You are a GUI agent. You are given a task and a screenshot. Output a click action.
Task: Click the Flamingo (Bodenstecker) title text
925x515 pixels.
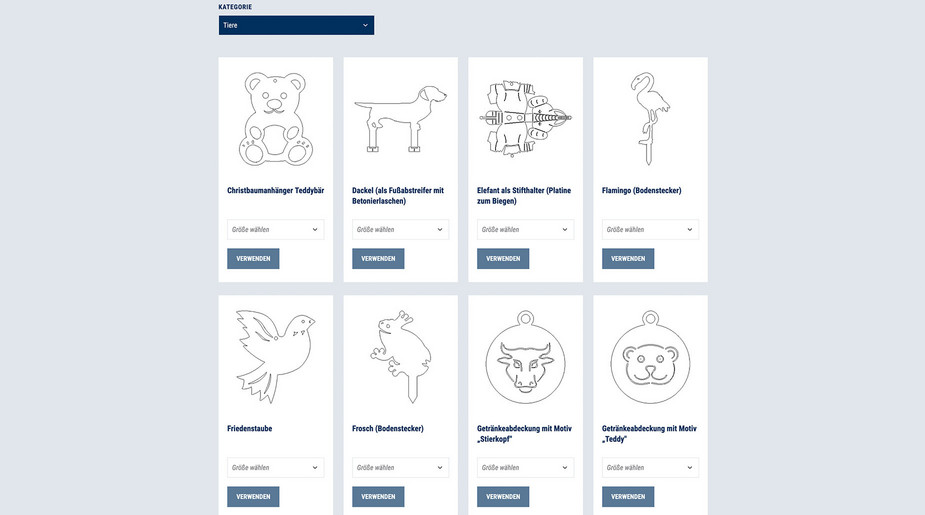(x=641, y=191)
